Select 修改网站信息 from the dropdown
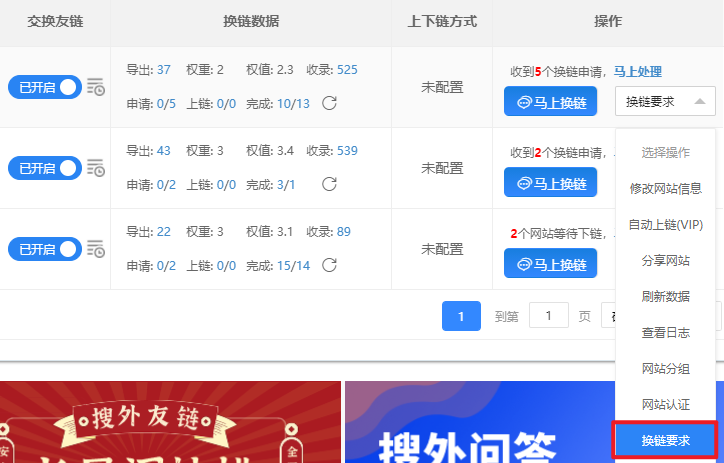 coord(665,188)
